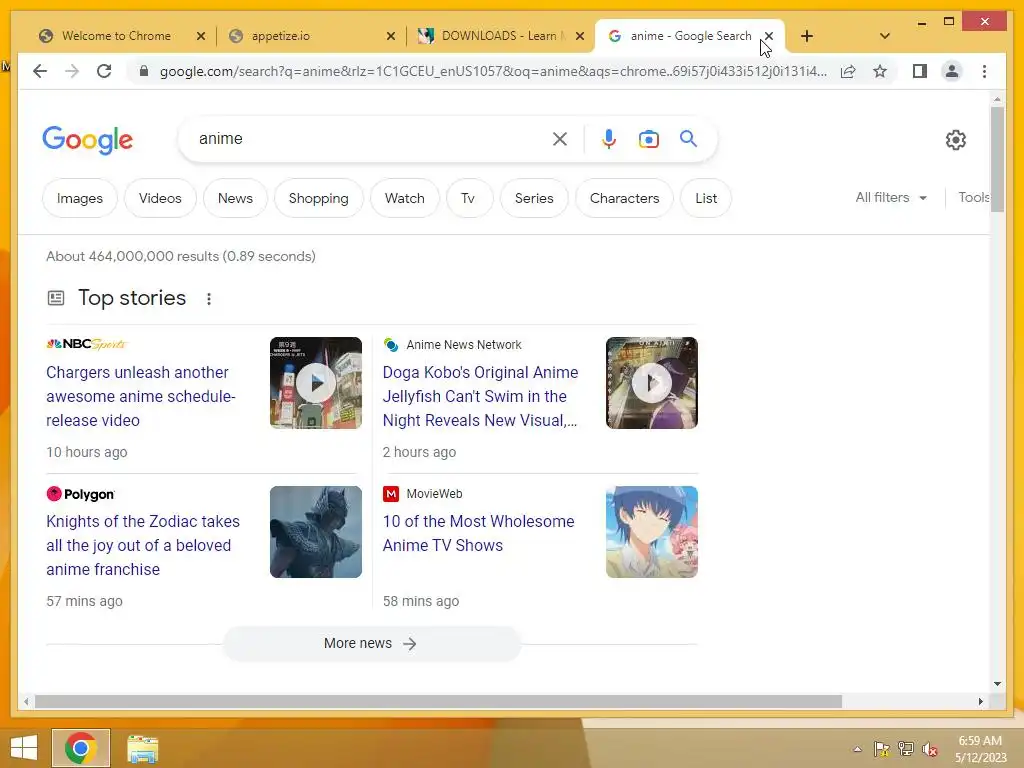
Task: Click the muted volume tray icon
Action: (930, 749)
